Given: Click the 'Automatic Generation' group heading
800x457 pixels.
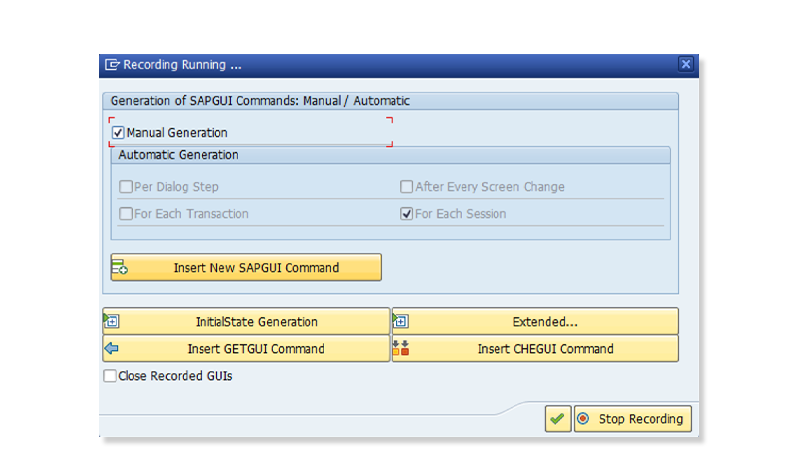Looking at the screenshot, I should click(178, 155).
